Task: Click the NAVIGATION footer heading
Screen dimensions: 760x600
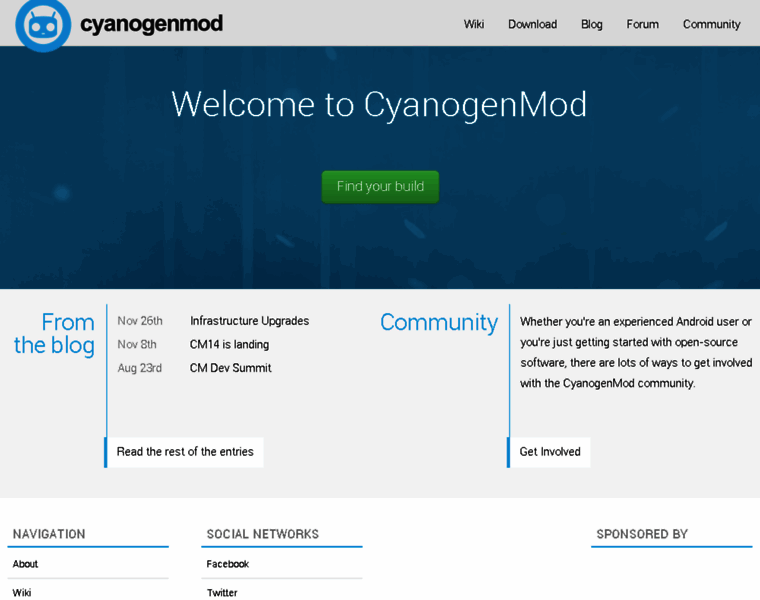Action: (49, 534)
